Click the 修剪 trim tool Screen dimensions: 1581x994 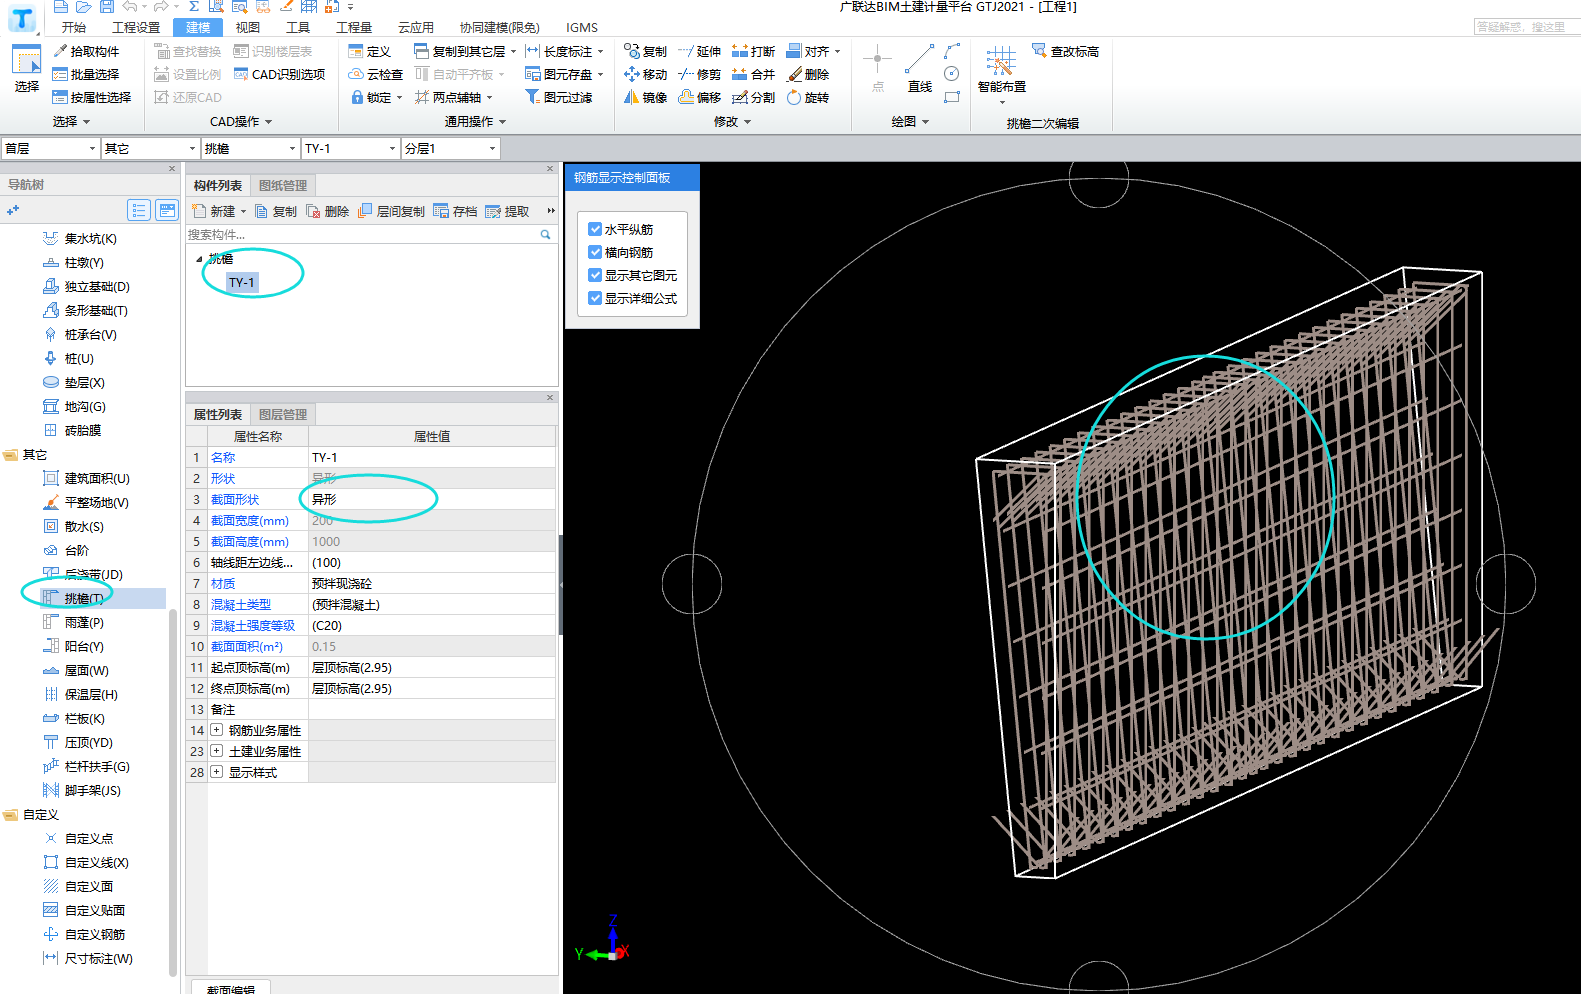pyautogui.click(x=699, y=74)
